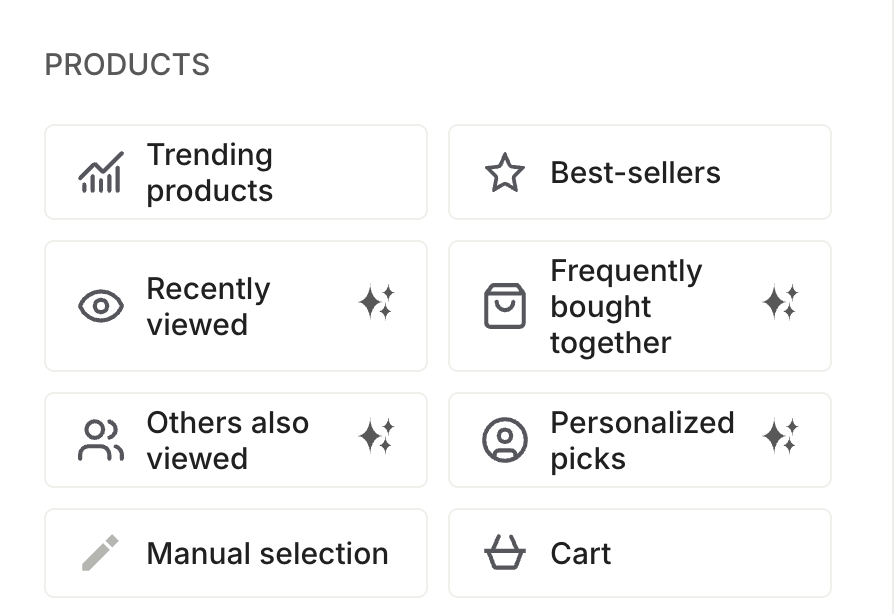
Task: Click the pencil icon on Manual selection
Action: point(98,553)
